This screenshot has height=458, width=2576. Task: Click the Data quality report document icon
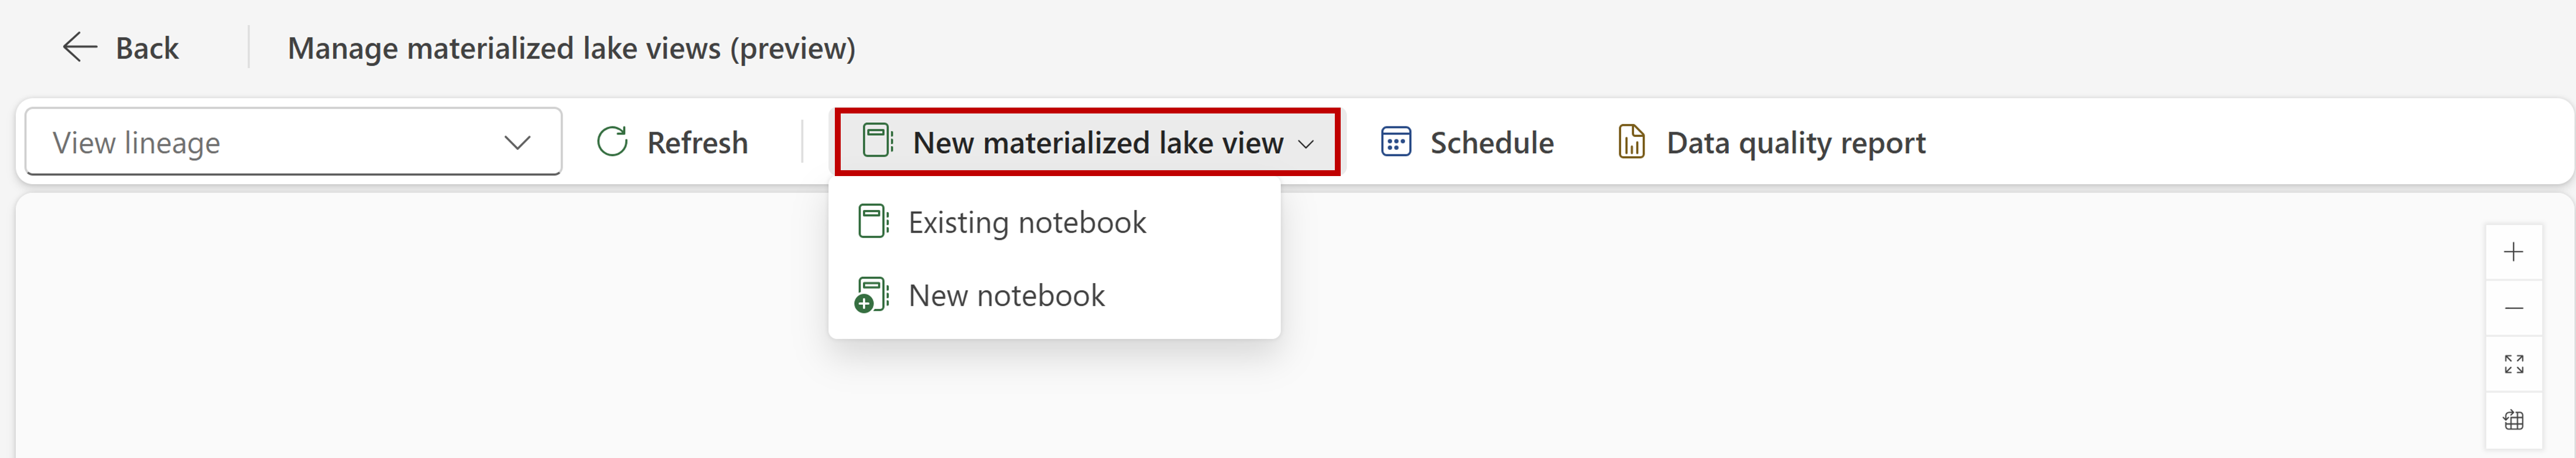[1631, 142]
